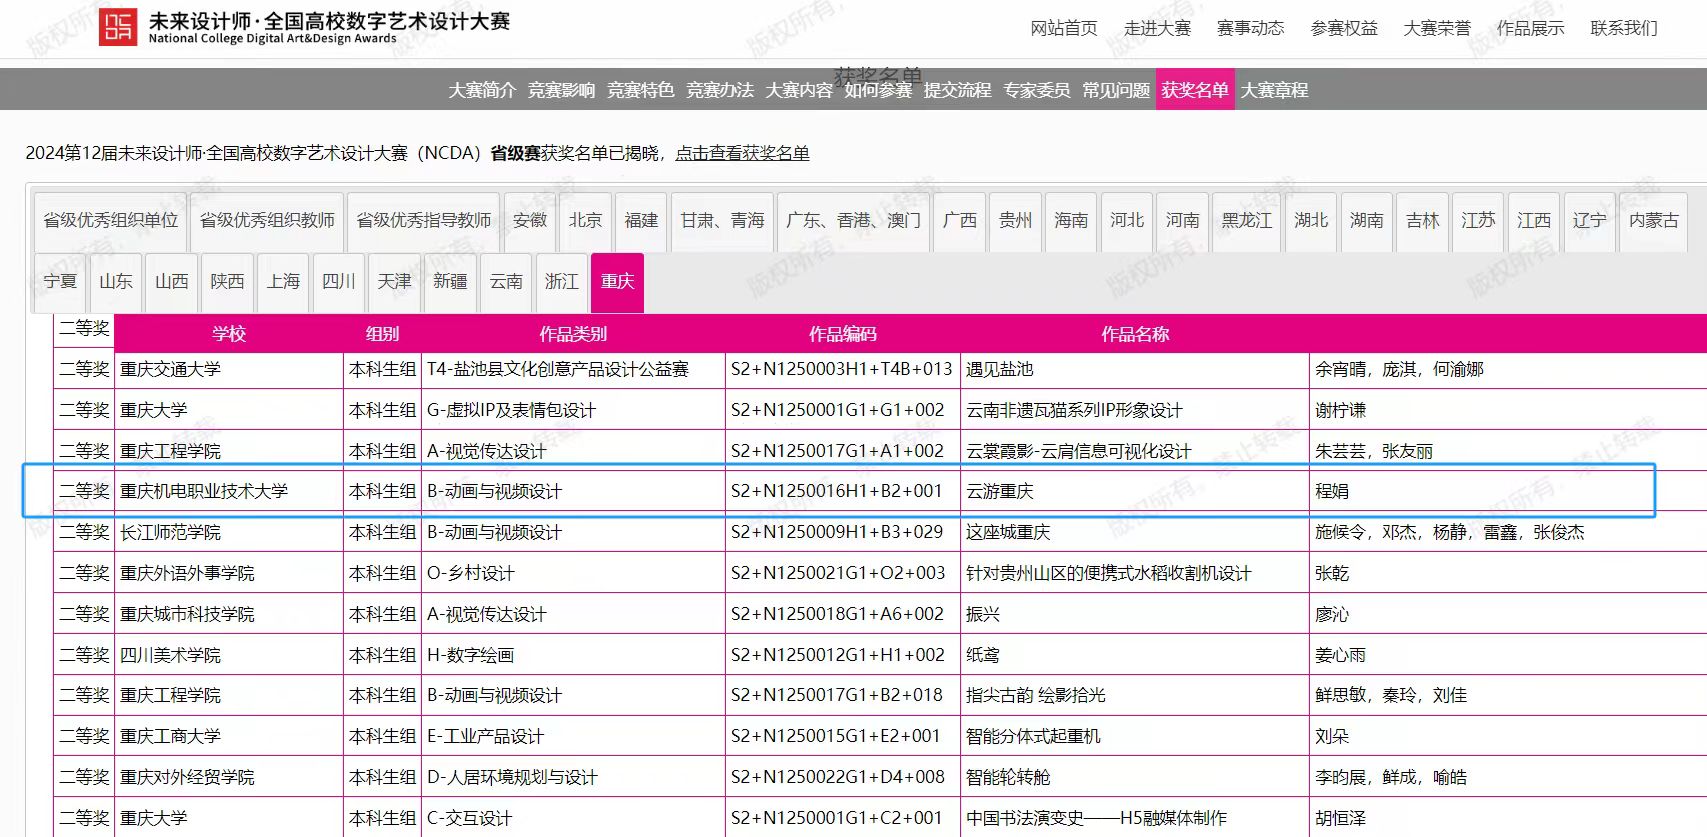Image resolution: width=1707 pixels, height=837 pixels.
Task: Select the 吉林 province tab
Action: pyautogui.click(x=1422, y=220)
